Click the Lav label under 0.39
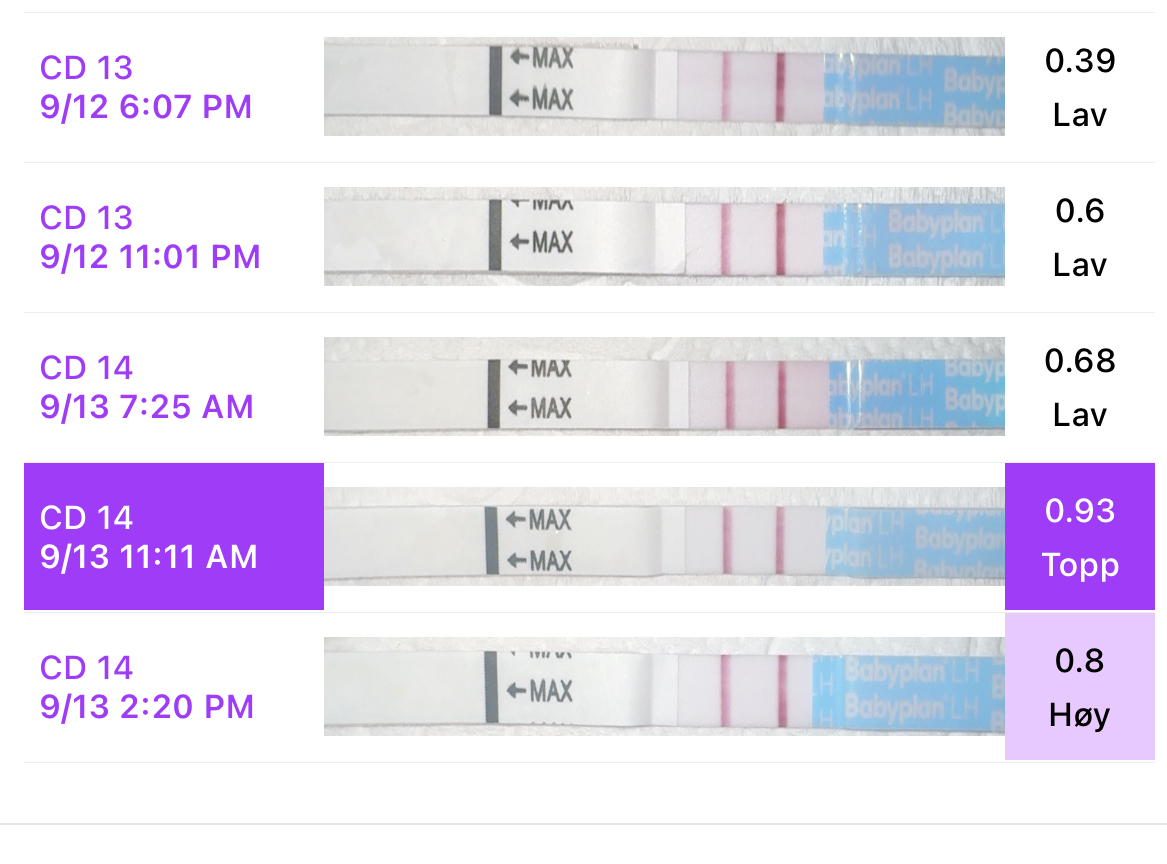The image size is (1167, 864). tap(1080, 115)
